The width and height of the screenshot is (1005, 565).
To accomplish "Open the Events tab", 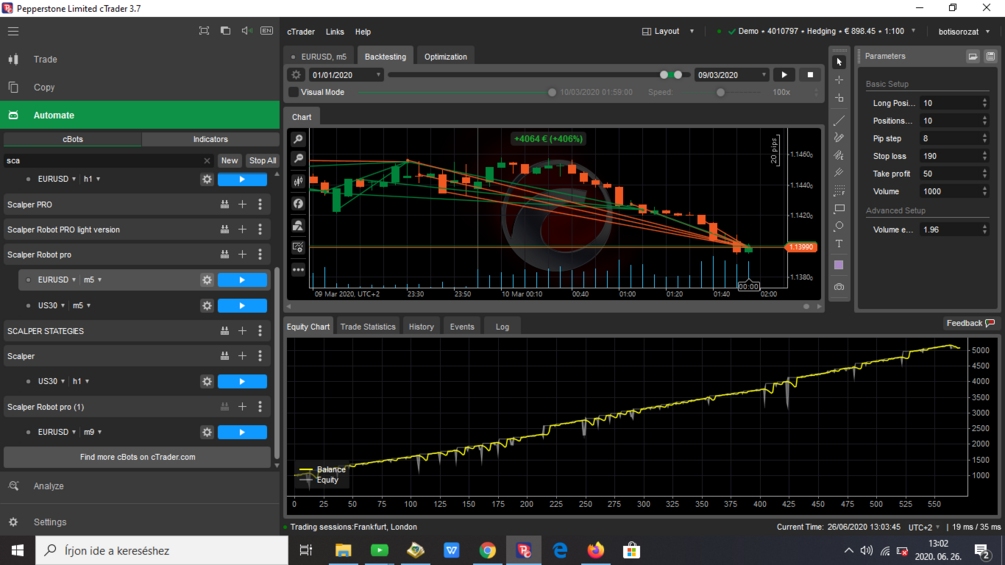I will pyautogui.click(x=461, y=327).
